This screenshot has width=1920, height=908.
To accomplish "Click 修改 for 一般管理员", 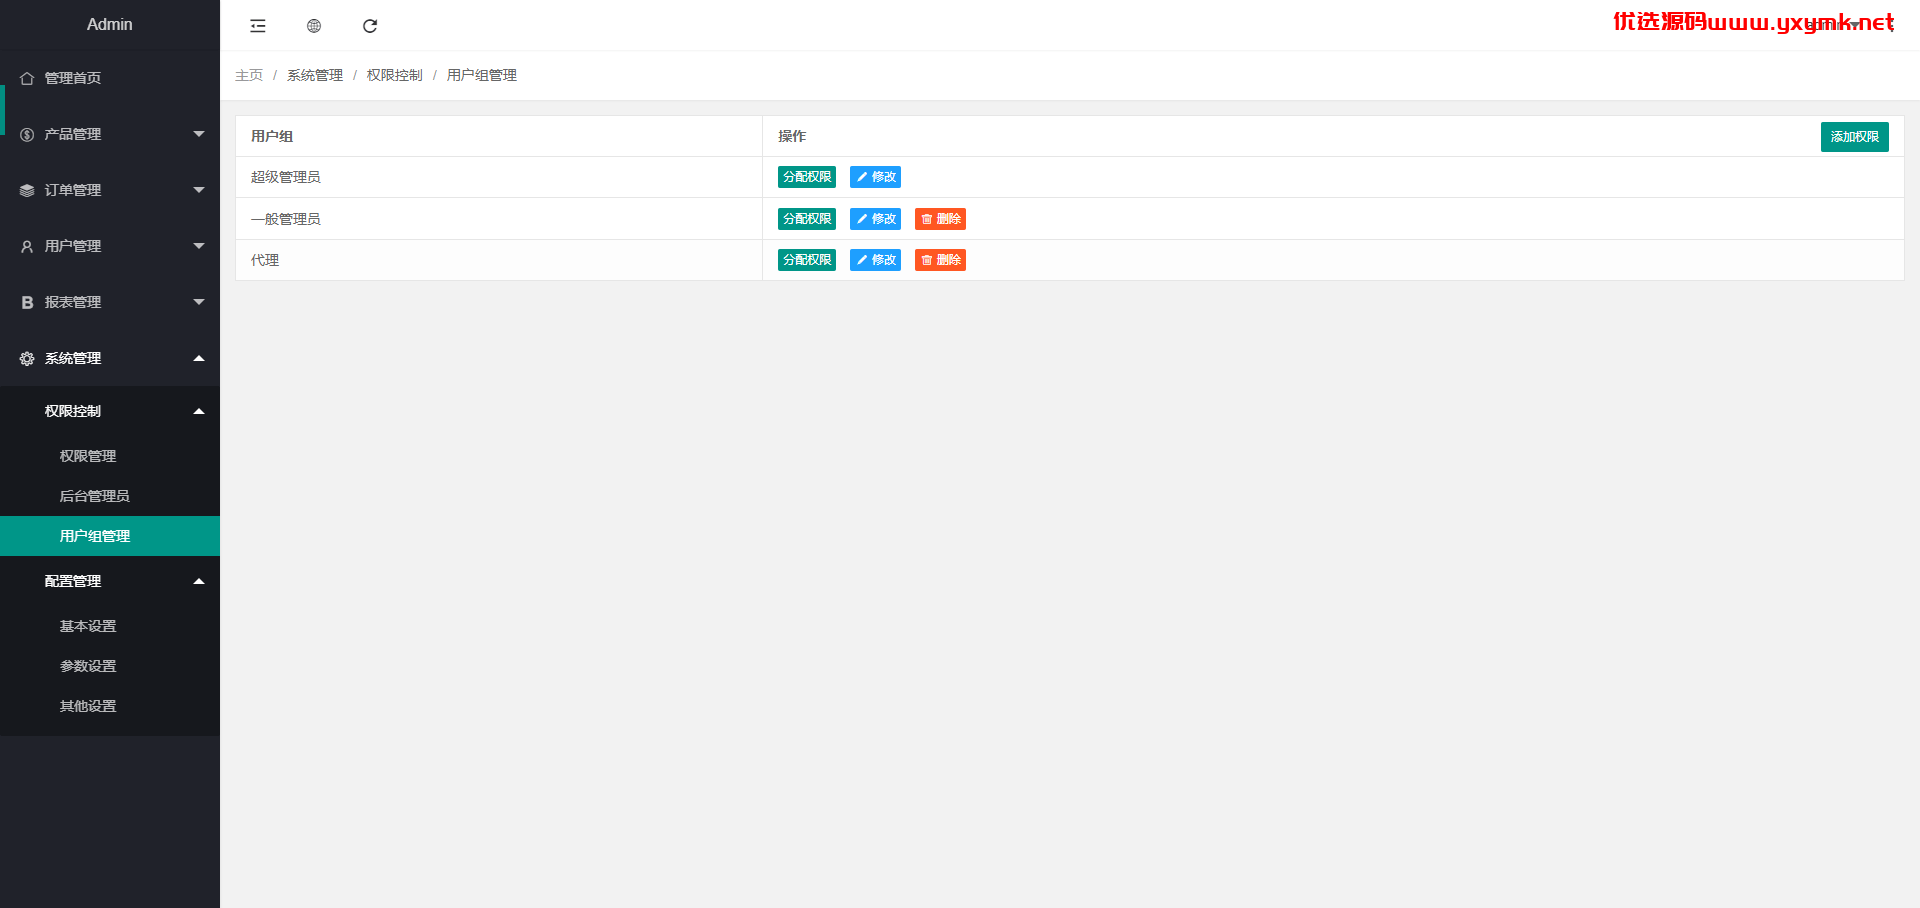I will (x=875, y=219).
